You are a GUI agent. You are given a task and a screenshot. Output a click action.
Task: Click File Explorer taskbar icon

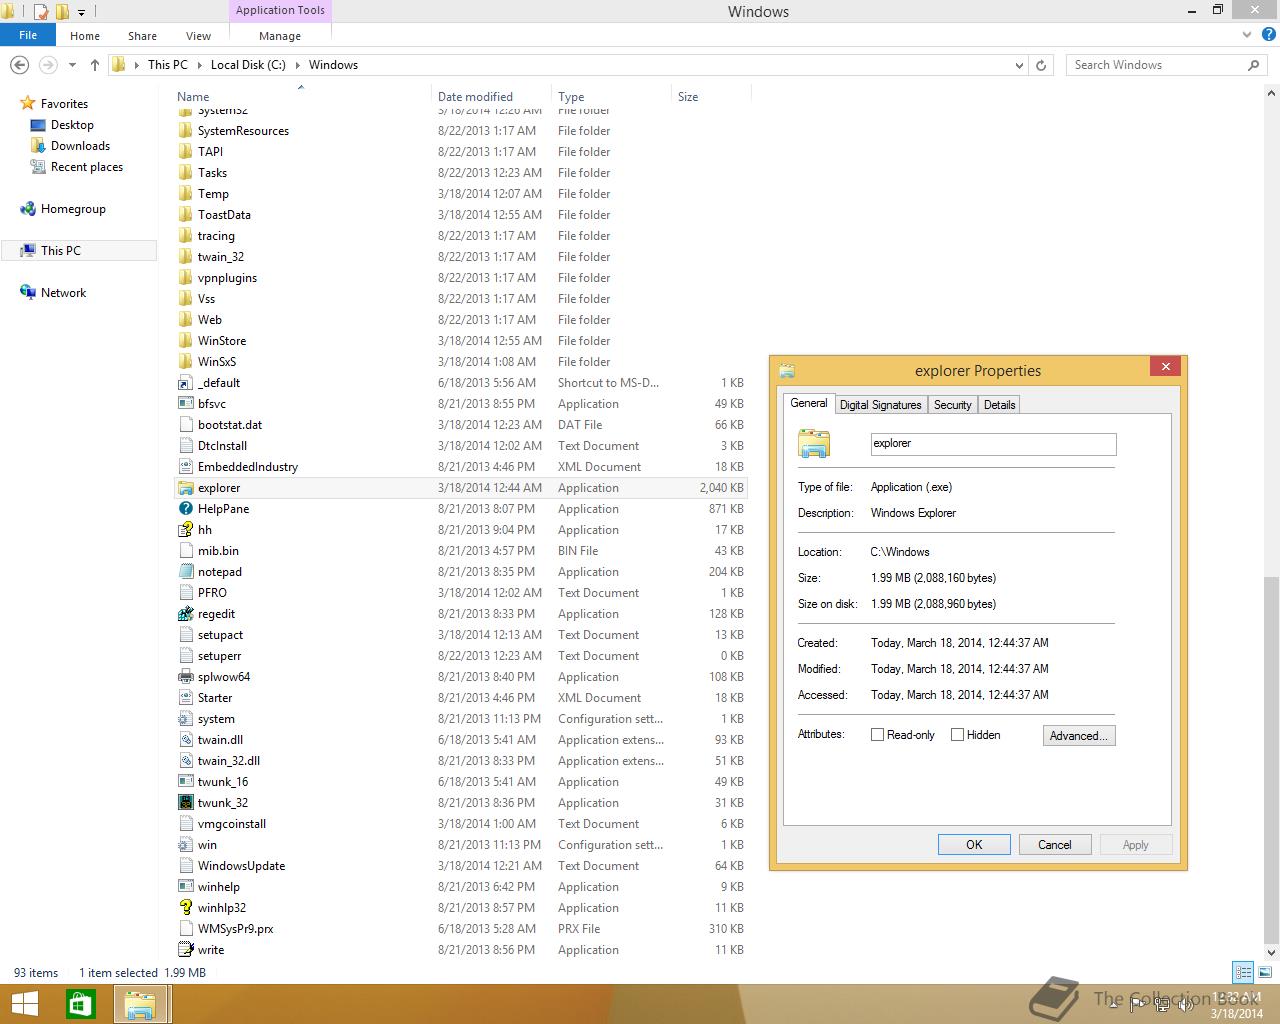tap(140, 1004)
